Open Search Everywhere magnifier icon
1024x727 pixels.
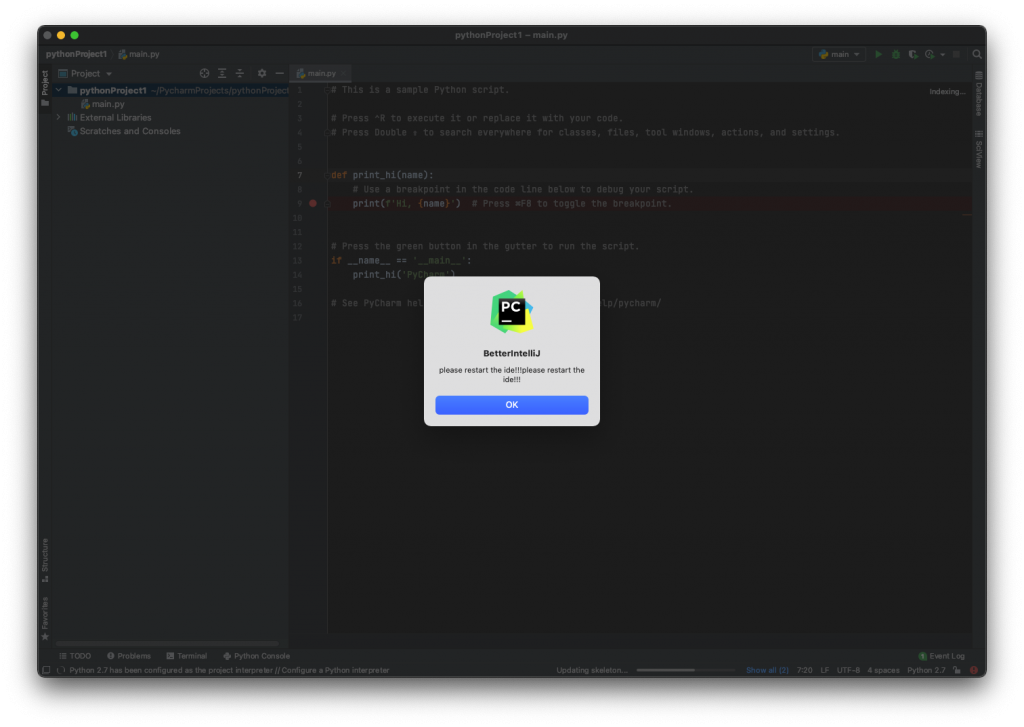point(977,55)
